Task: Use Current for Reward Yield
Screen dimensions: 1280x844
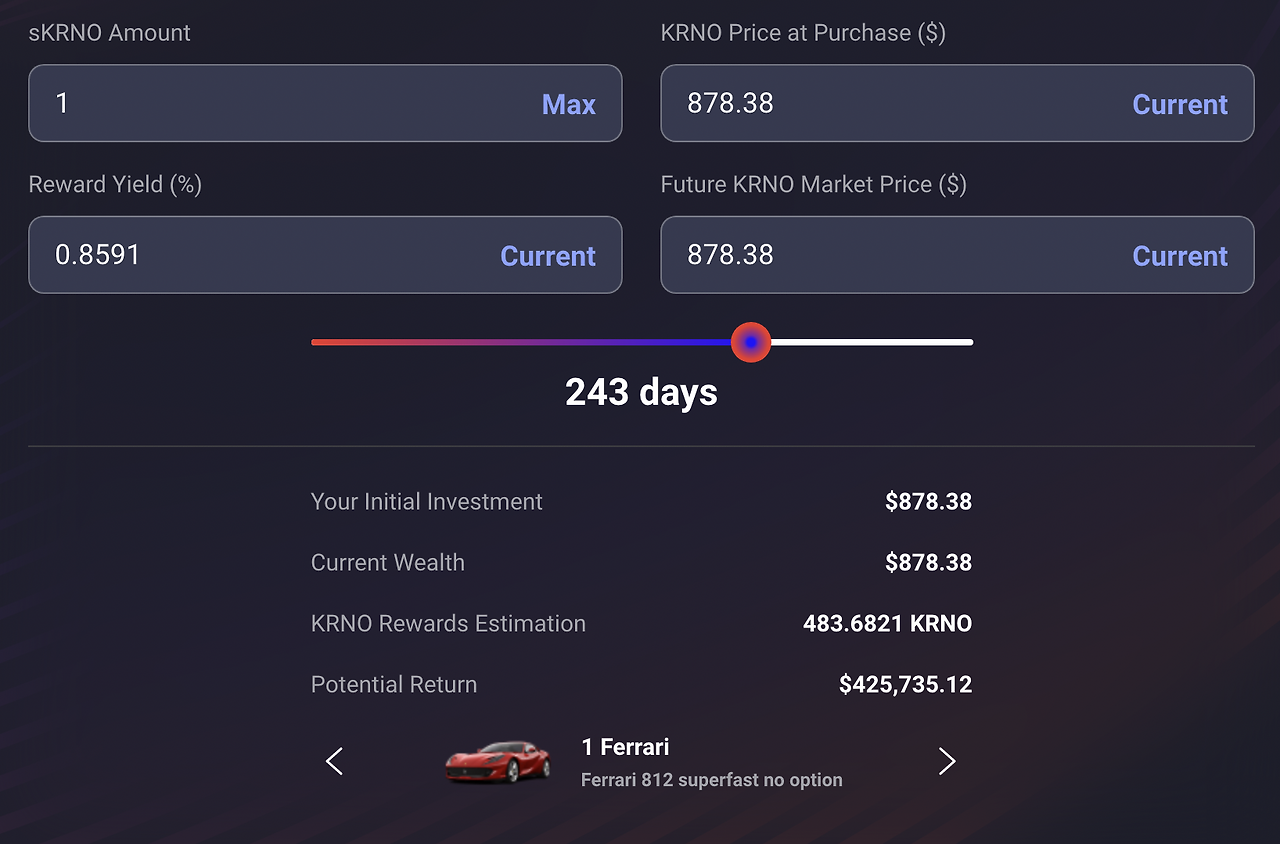Action: [x=548, y=256]
